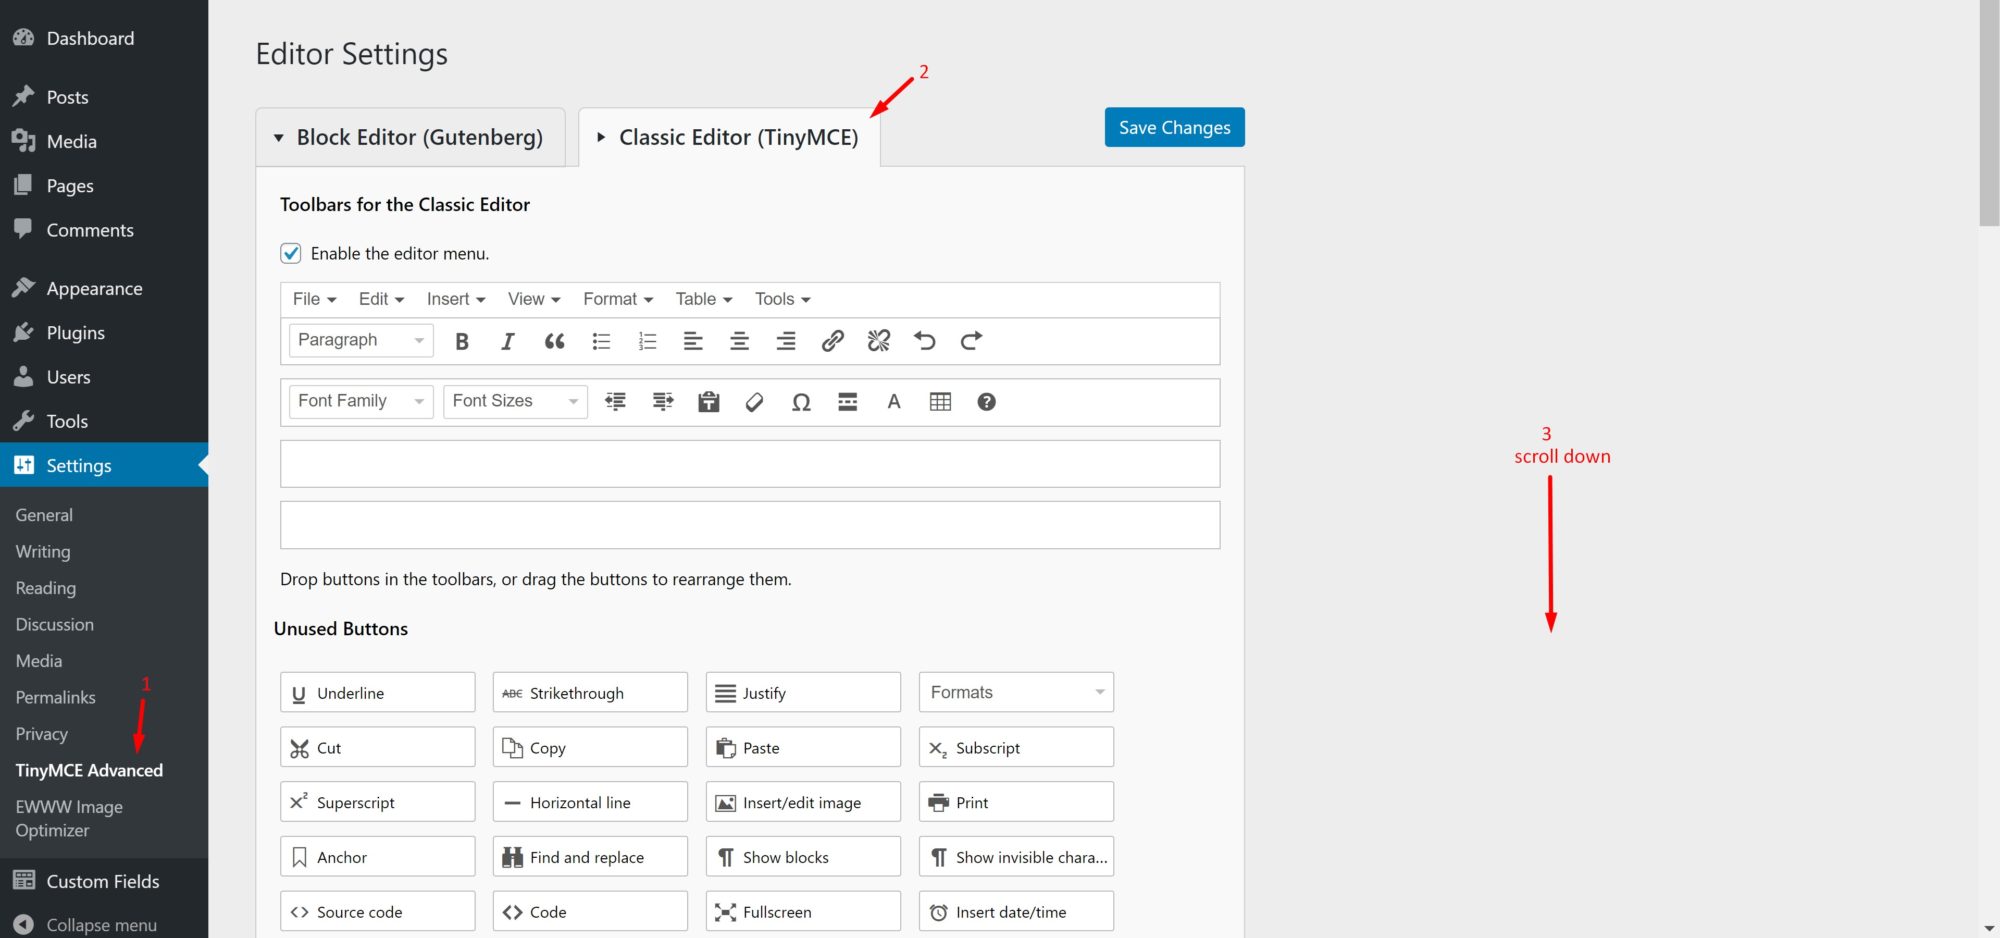The width and height of the screenshot is (2000, 938).
Task: Open the Permalinks settings link
Action: (56, 697)
